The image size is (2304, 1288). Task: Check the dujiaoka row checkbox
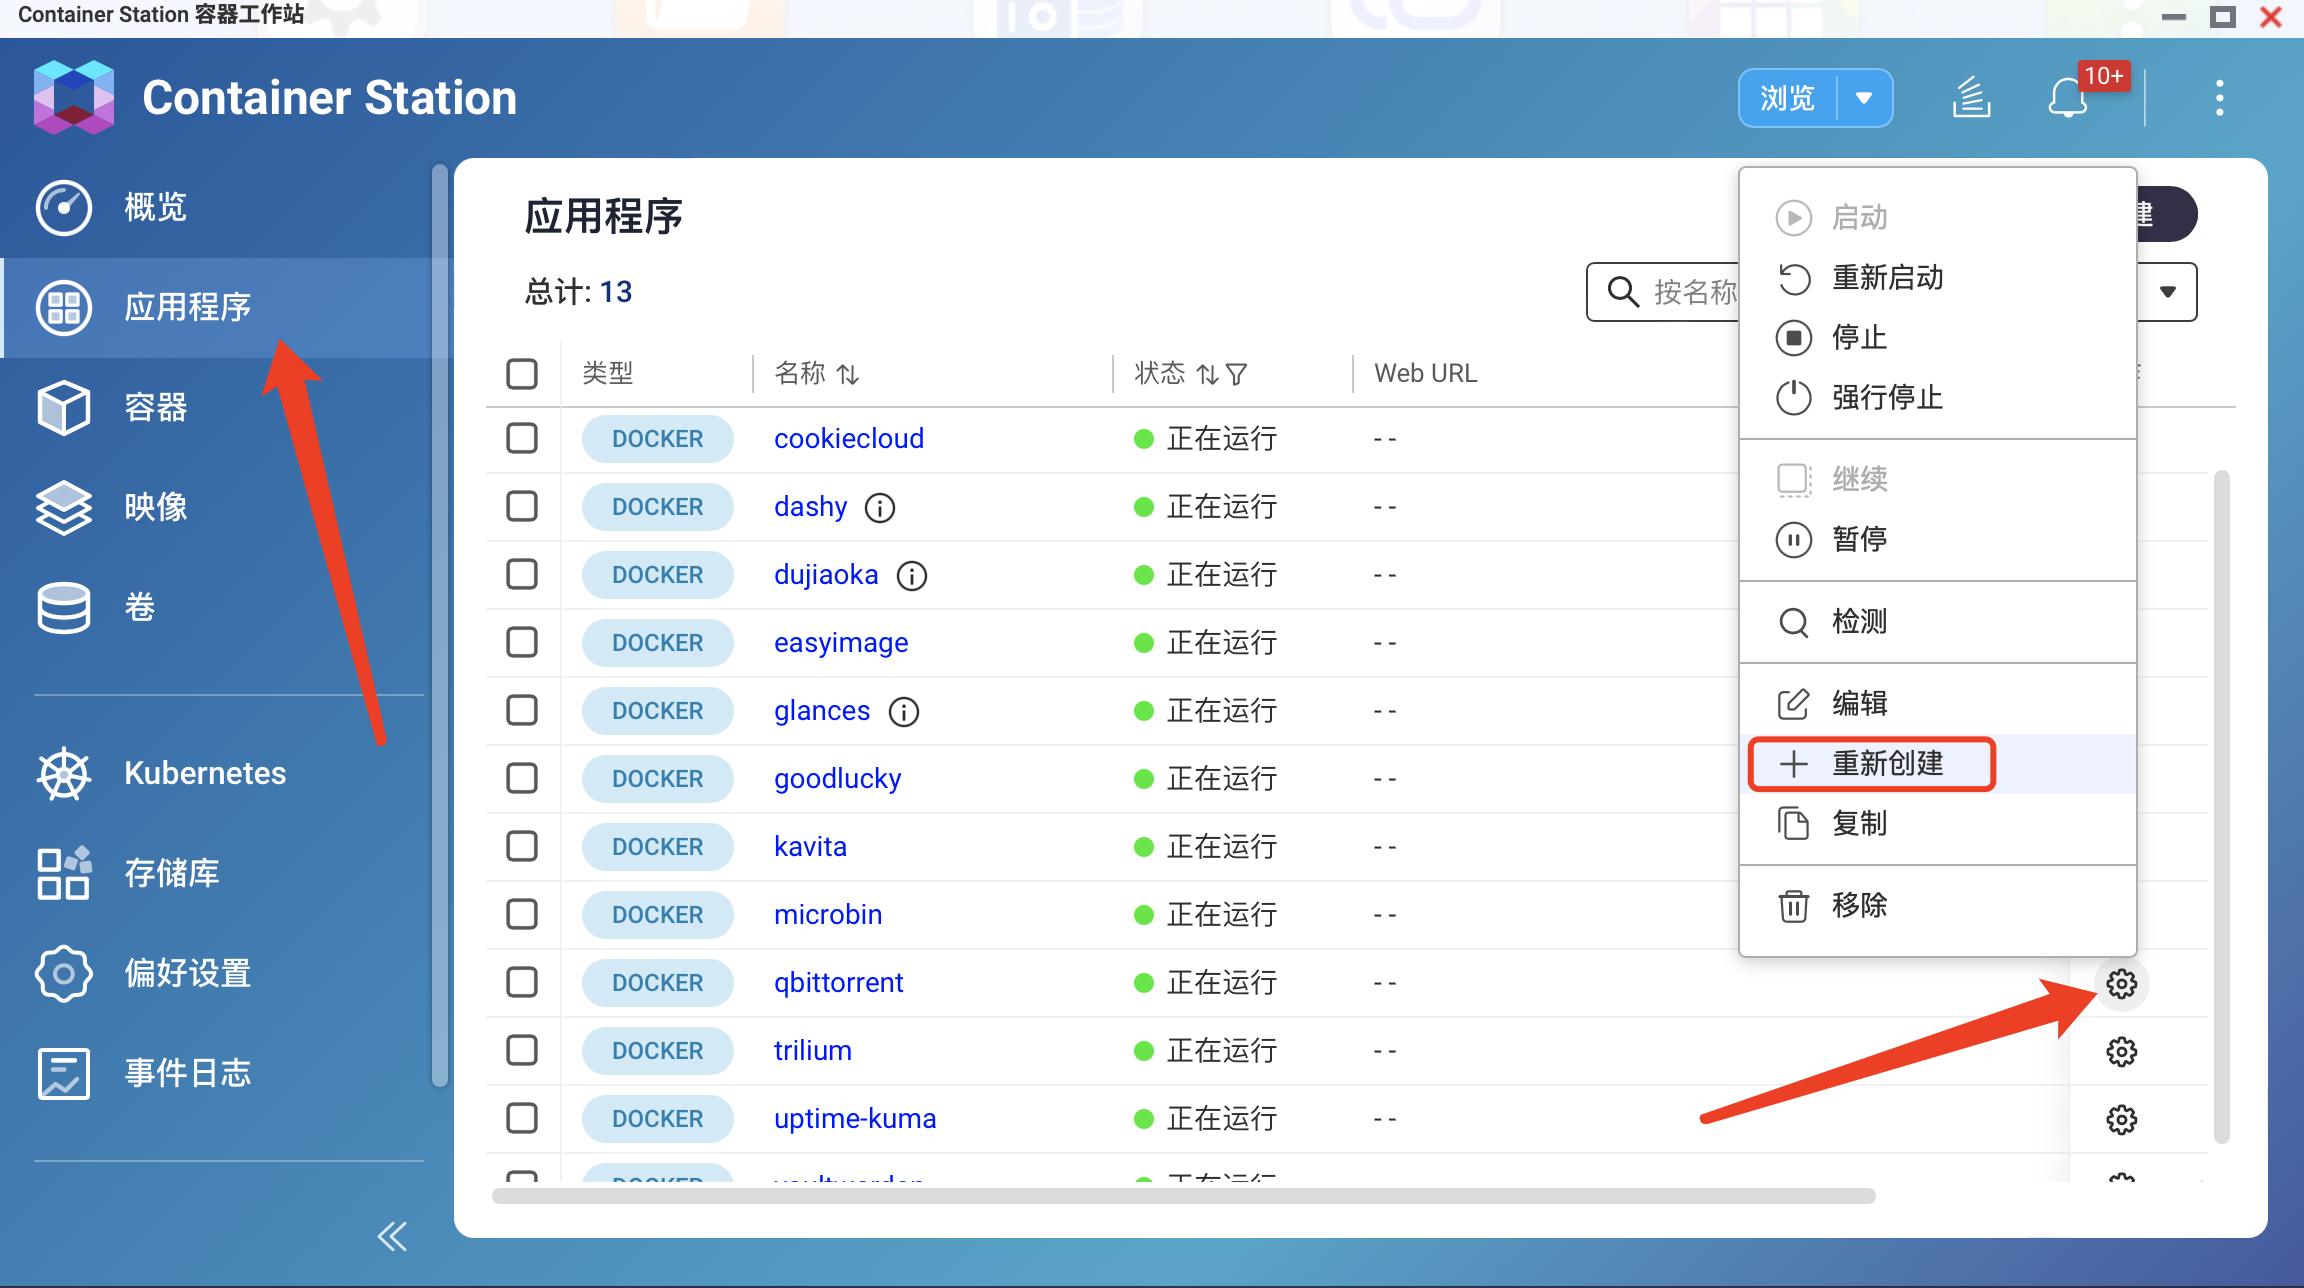click(x=522, y=574)
